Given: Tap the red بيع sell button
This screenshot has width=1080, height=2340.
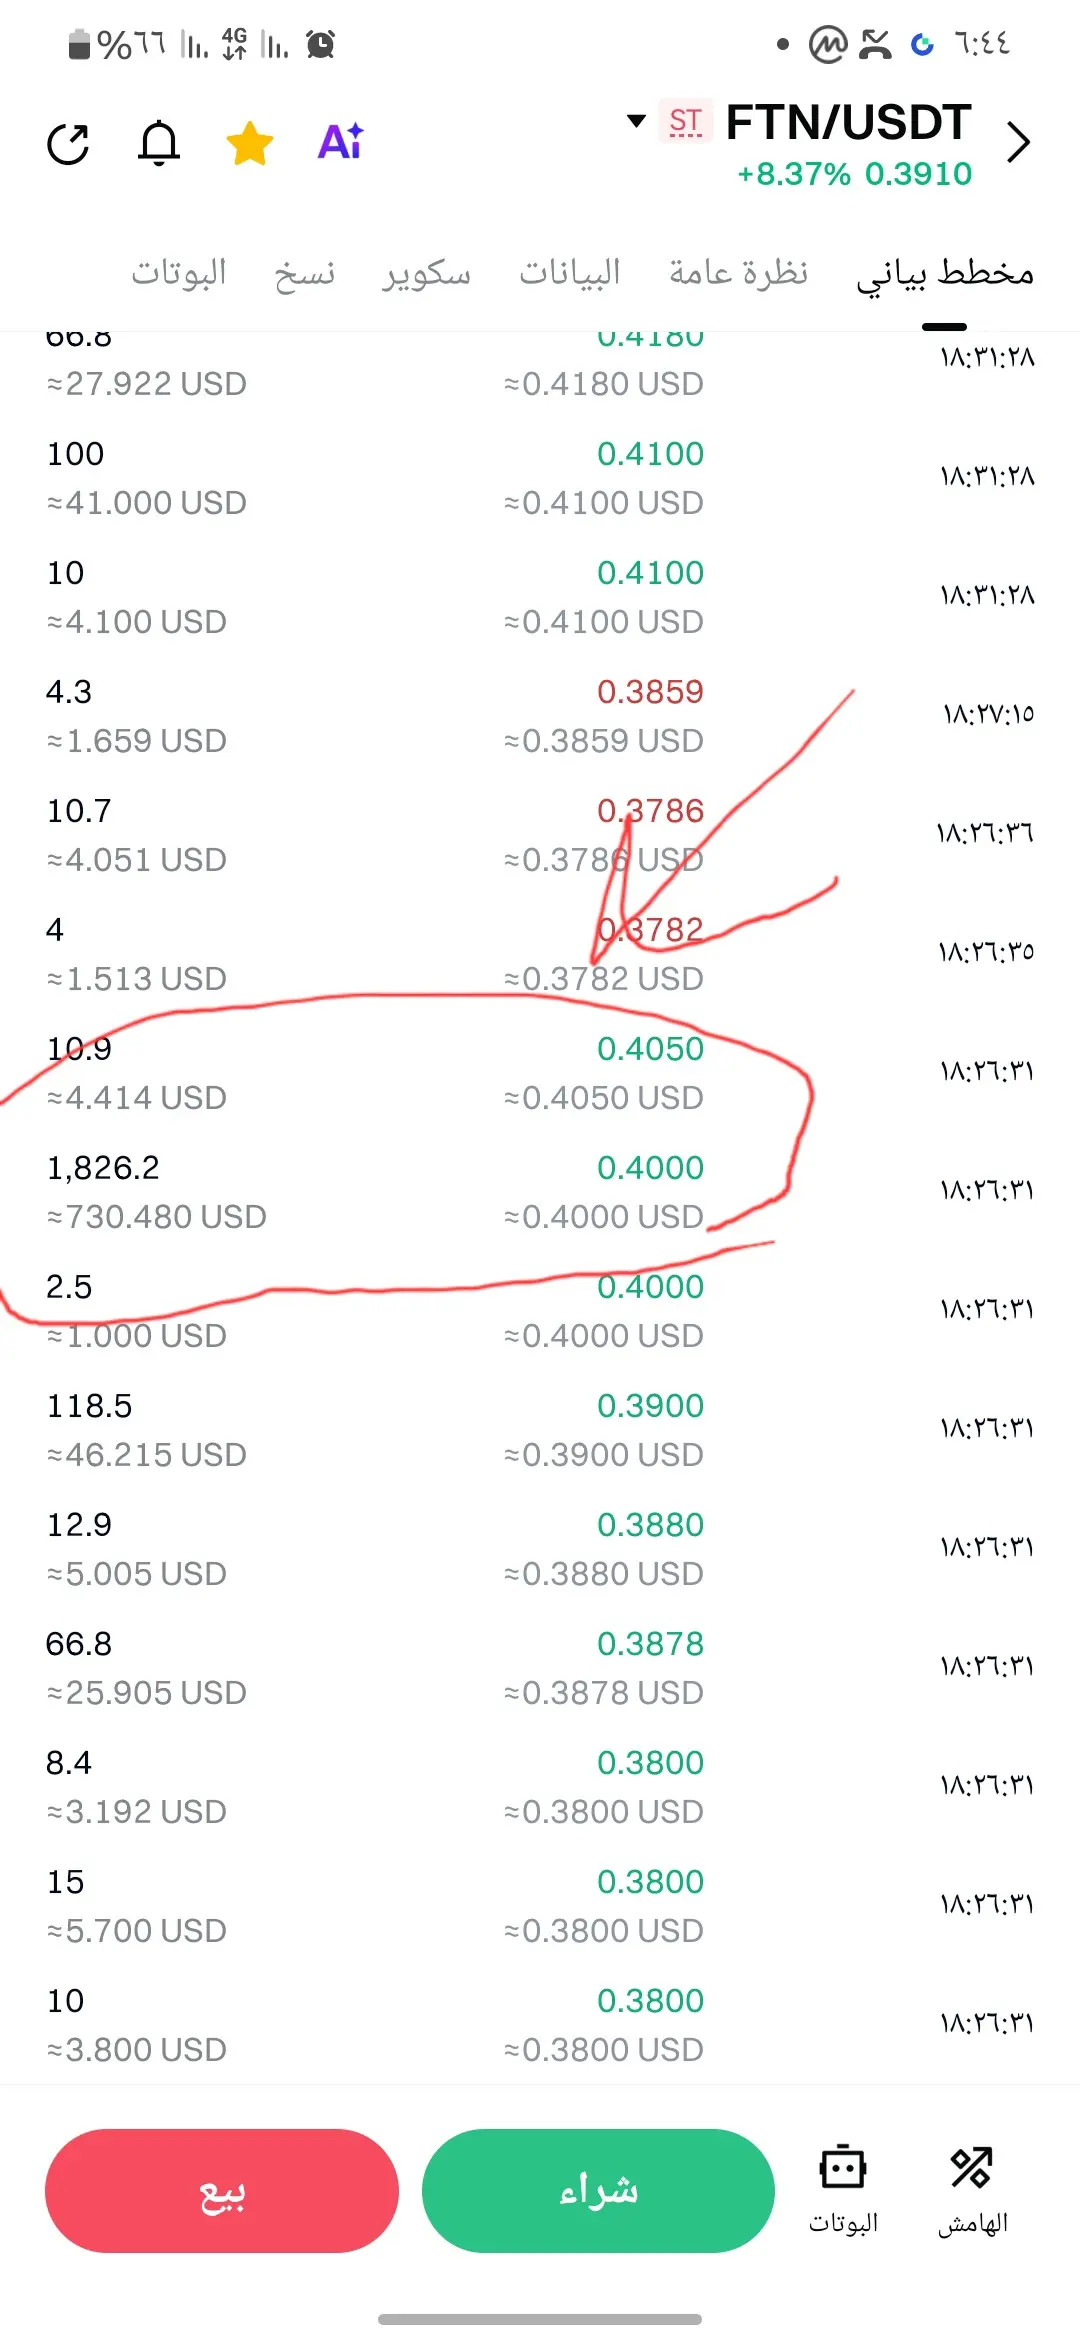Looking at the screenshot, I should click(x=222, y=2190).
